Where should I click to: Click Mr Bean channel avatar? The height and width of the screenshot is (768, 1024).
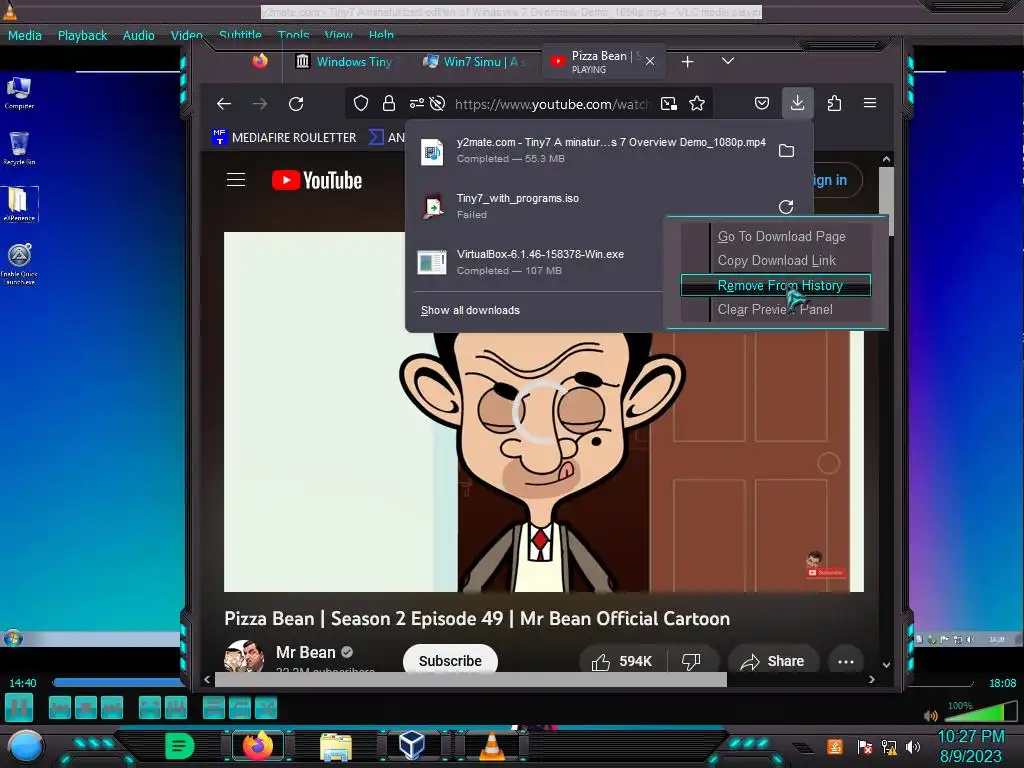(x=244, y=656)
